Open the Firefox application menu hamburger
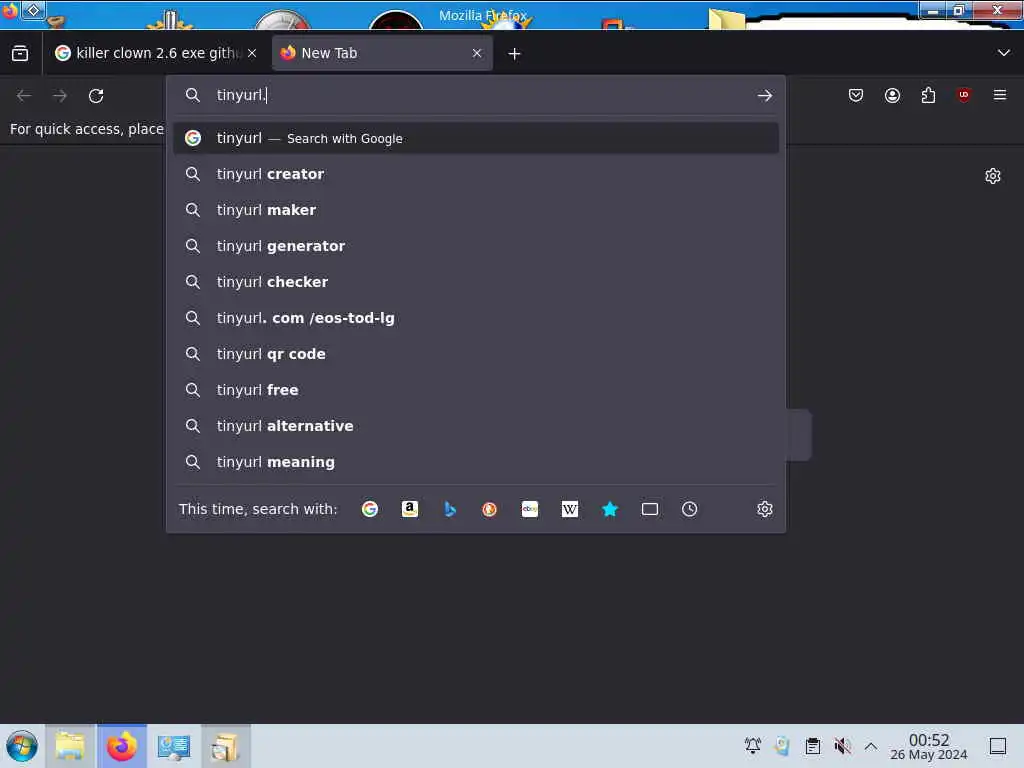1024x768 pixels. pyautogui.click(x=1000, y=96)
